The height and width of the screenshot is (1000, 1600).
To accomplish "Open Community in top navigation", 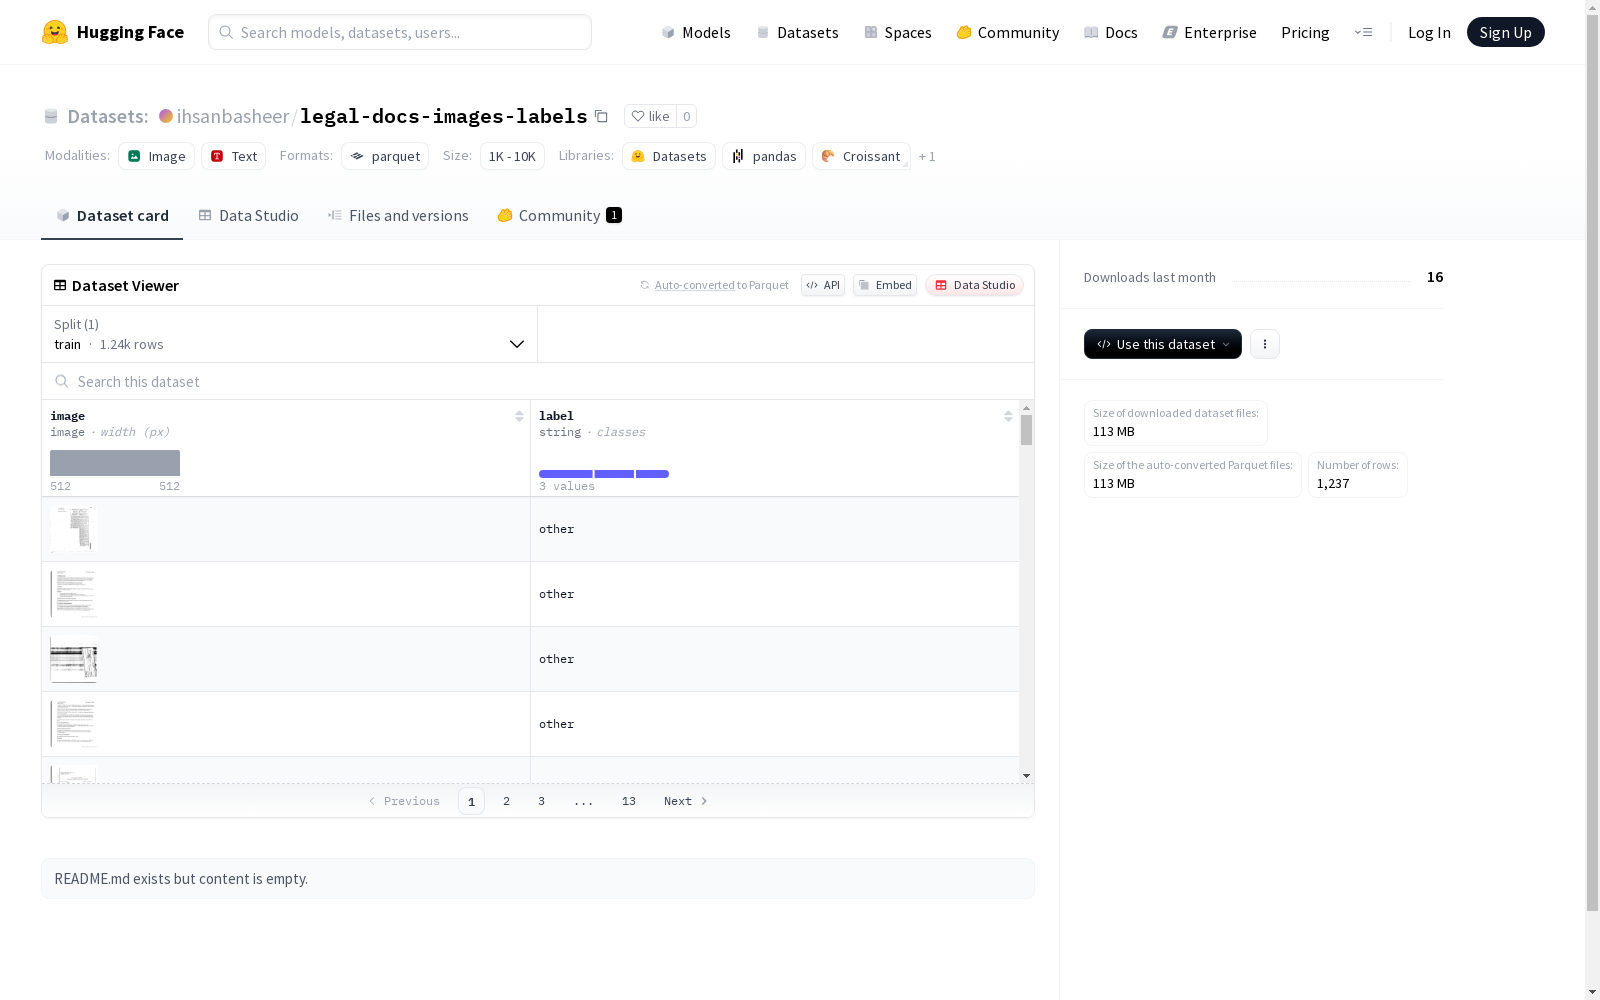I will click(x=1008, y=32).
